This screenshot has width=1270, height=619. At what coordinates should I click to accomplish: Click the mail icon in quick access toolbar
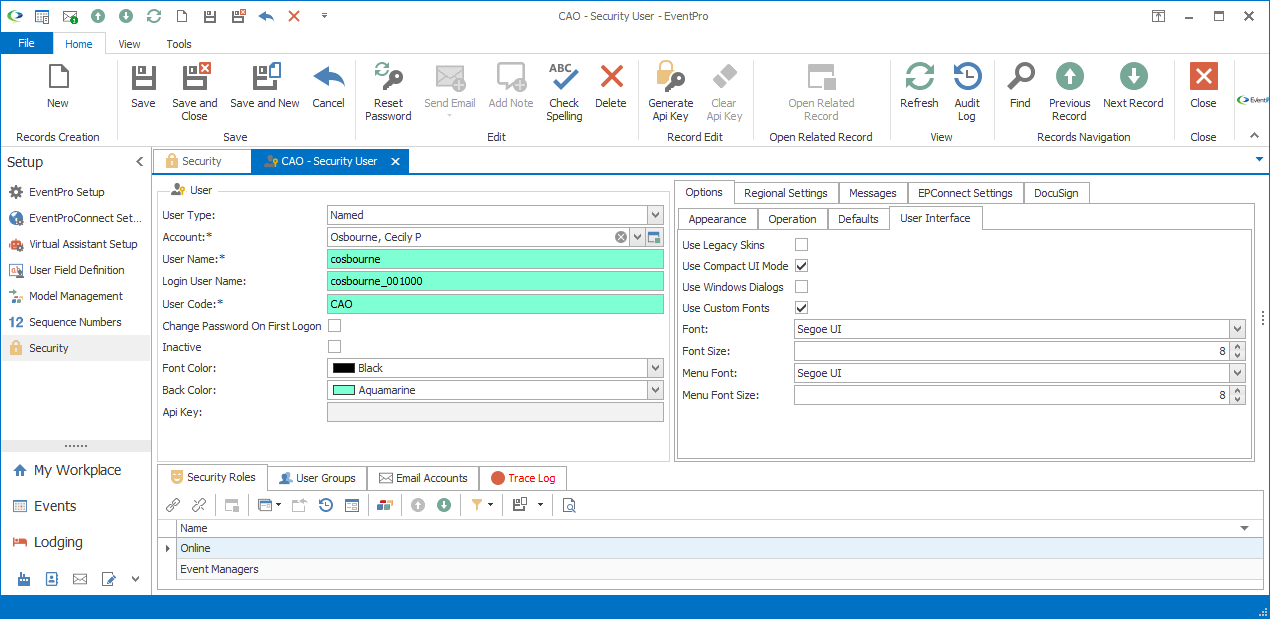click(70, 16)
